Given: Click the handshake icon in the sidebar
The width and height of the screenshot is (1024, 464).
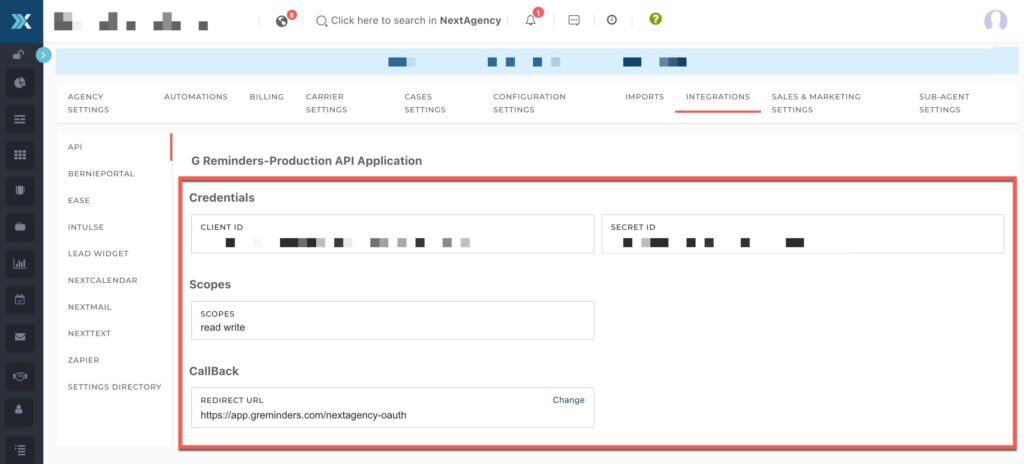Looking at the screenshot, I should [x=20, y=375].
